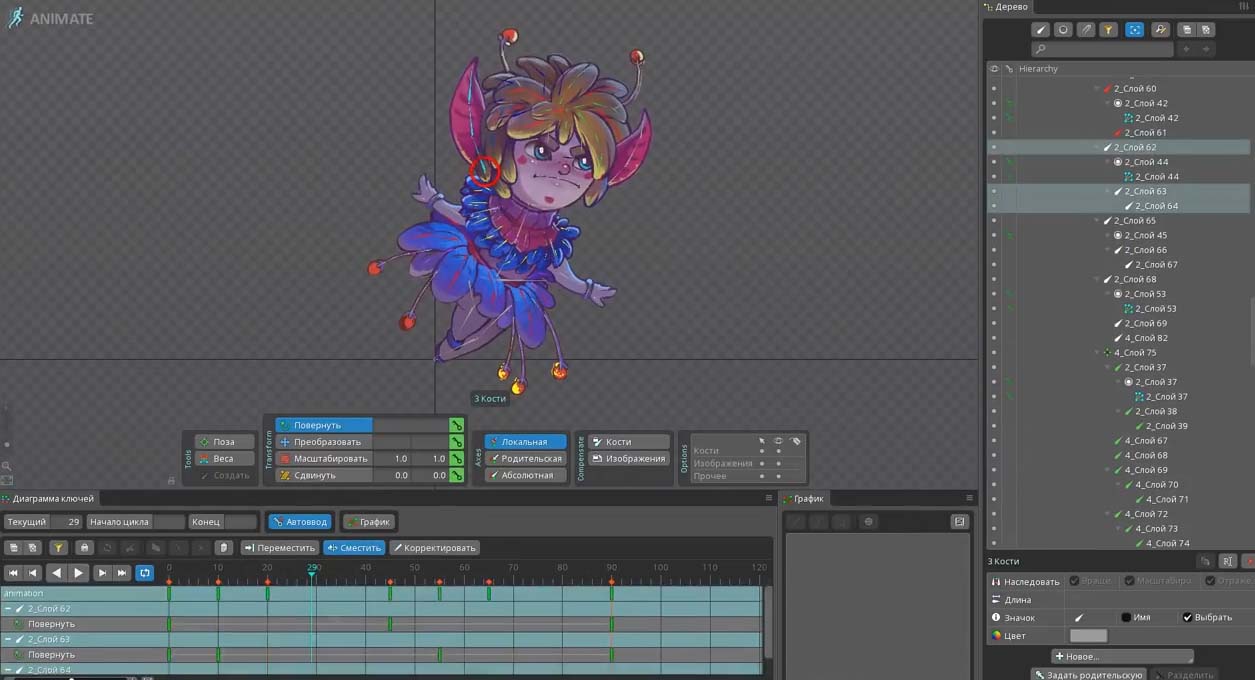Toggle the yellow funnel filter in timeline toolbar
Screen dimensions: 1255x680
coord(59,548)
